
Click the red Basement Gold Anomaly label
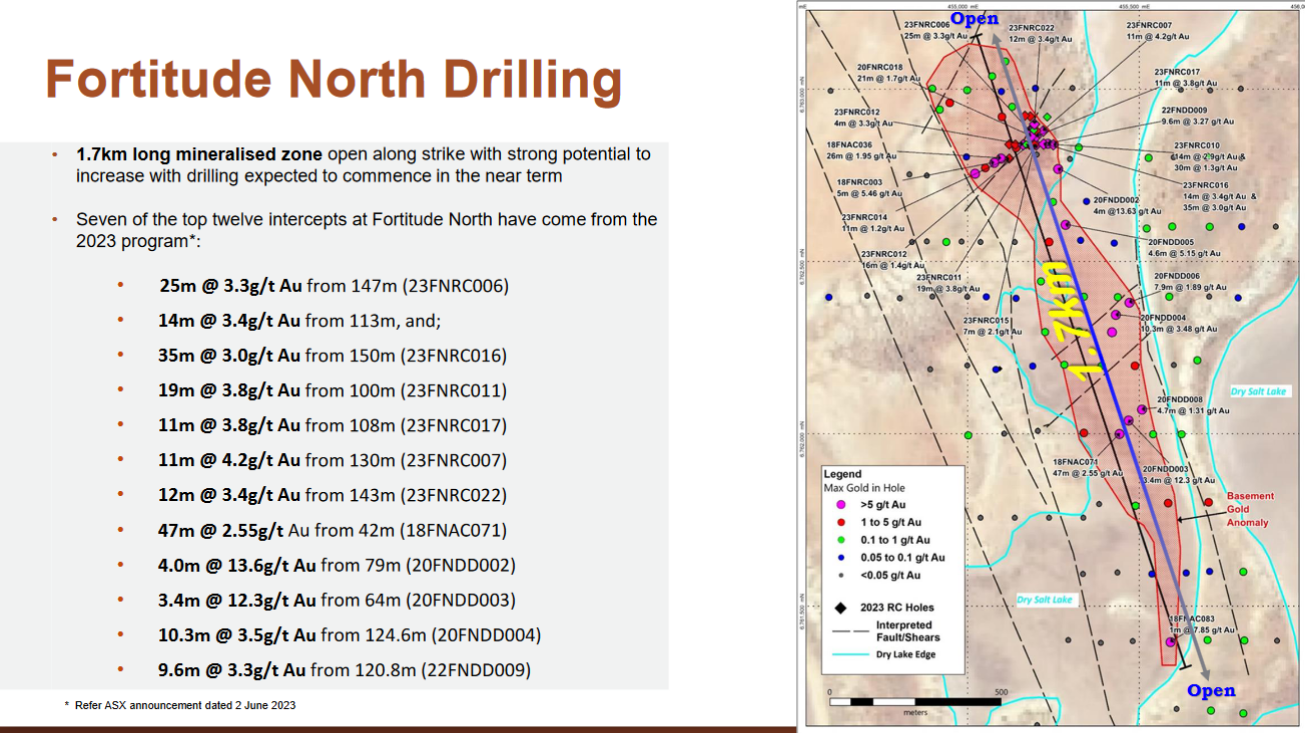tap(1250, 509)
